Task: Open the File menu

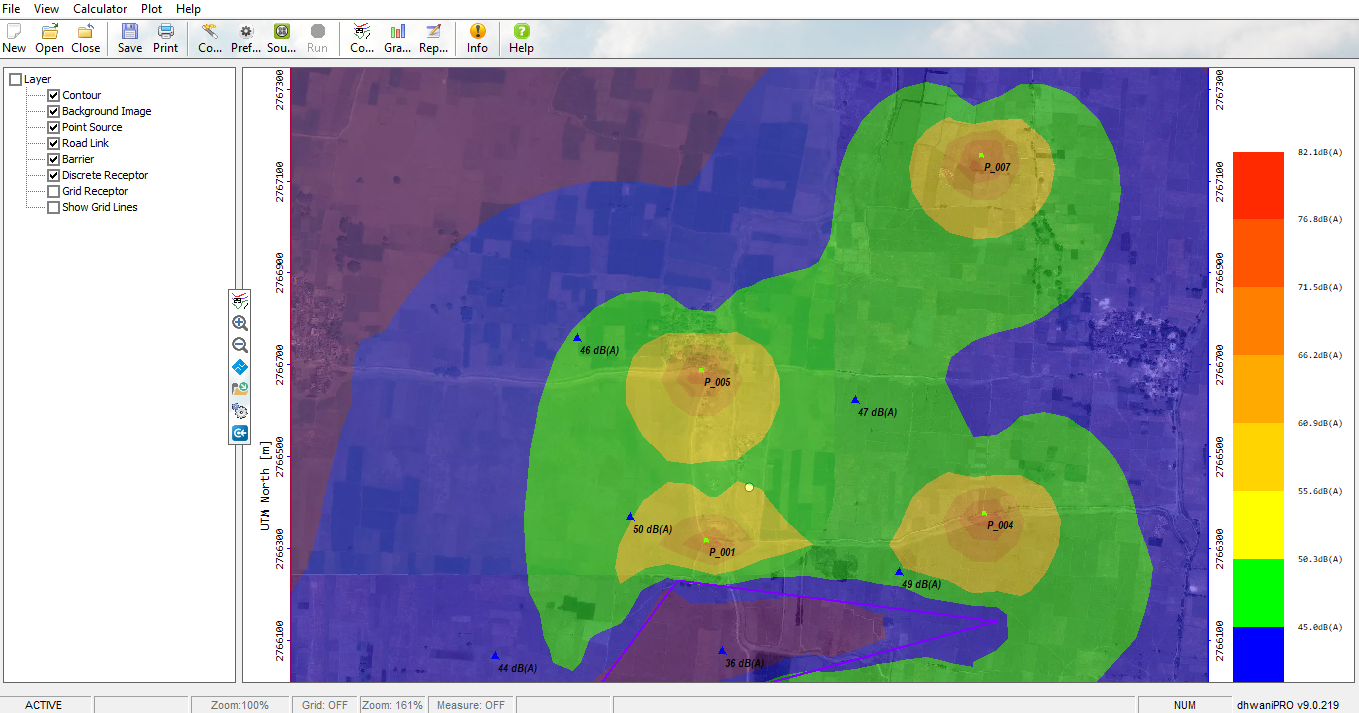Action: pos(12,8)
